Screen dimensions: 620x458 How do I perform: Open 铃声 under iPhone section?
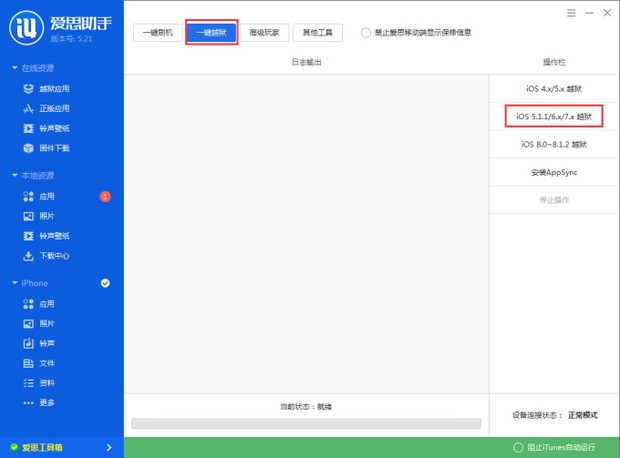coord(39,343)
